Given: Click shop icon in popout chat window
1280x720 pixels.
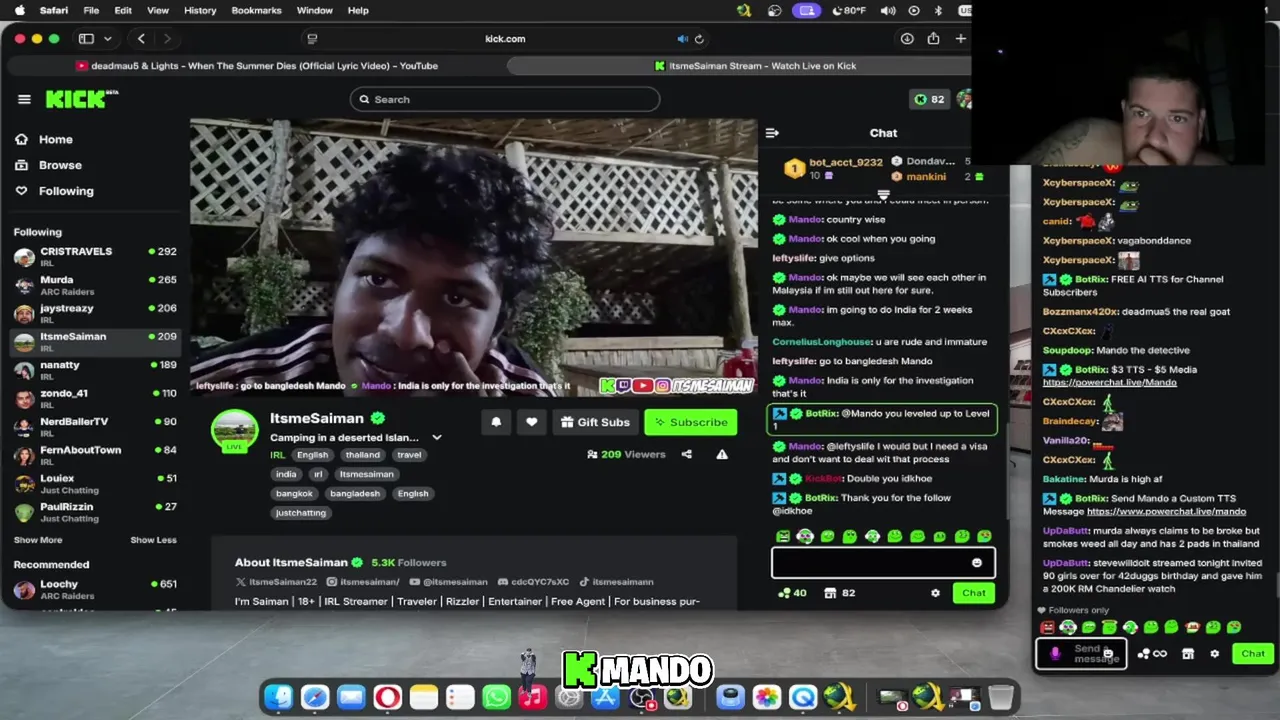Looking at the screenshot, I should pos(1188,654).
